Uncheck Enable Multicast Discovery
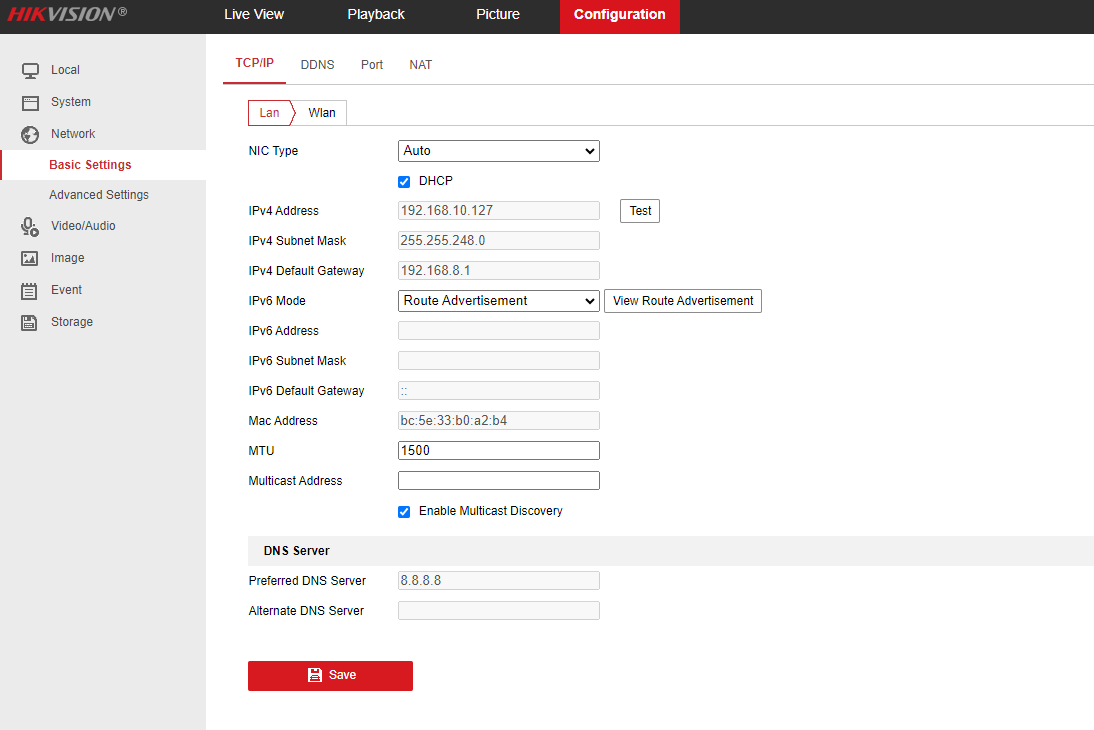Image resolution: width=1094 pixels, height=730 pixels. point(403,511)
